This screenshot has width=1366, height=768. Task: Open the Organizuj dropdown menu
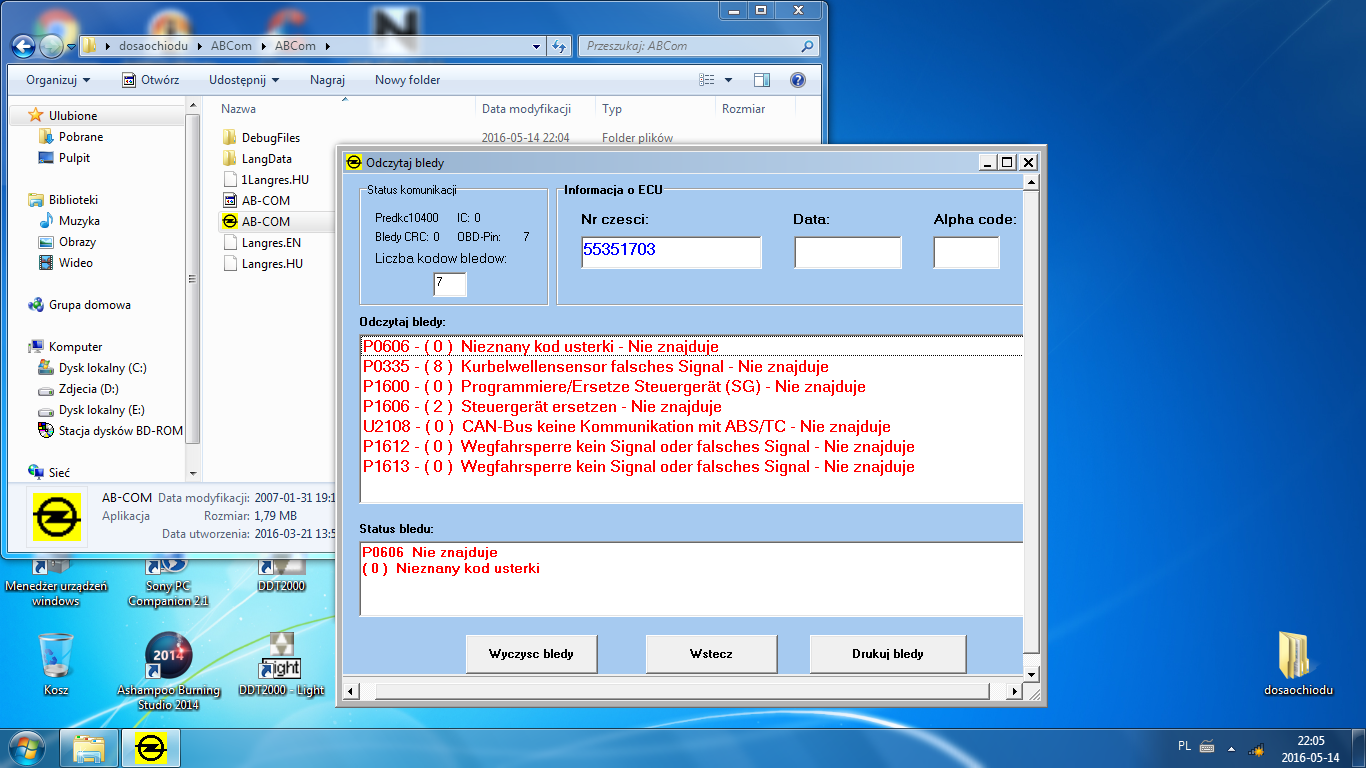click(58, 80)
